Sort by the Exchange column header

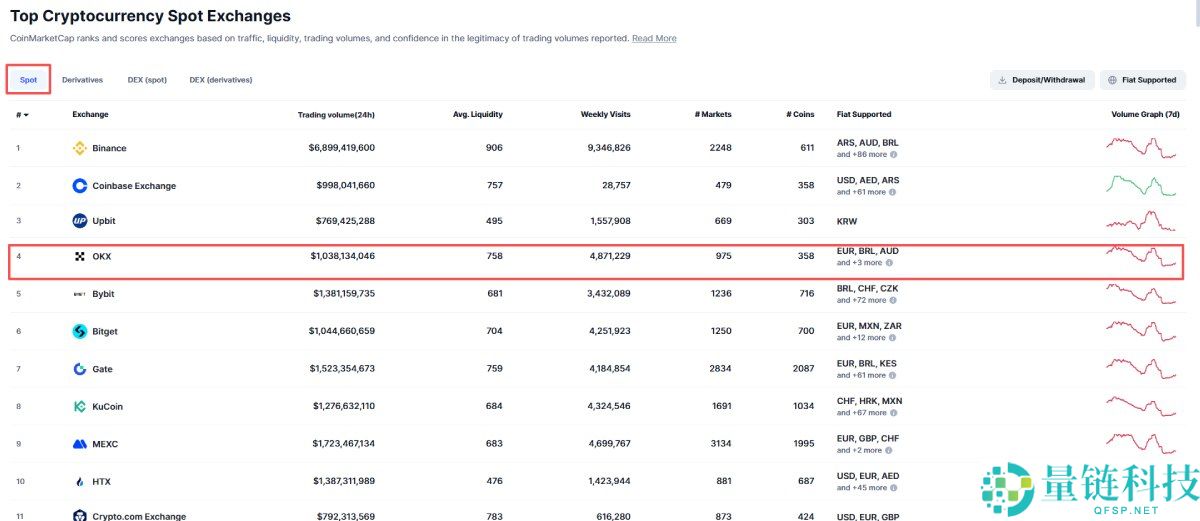pyautogui.click(x=90, y=114)
